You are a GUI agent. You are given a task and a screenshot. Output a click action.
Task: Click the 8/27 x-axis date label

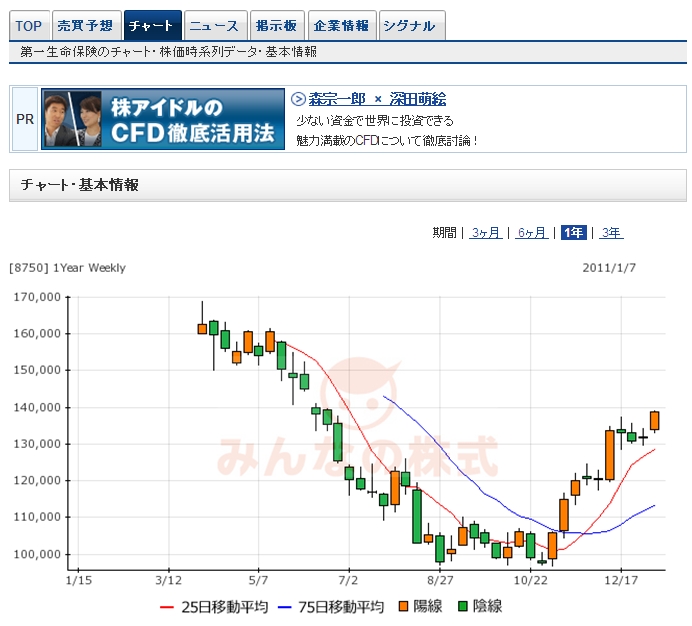coord(440,580)
